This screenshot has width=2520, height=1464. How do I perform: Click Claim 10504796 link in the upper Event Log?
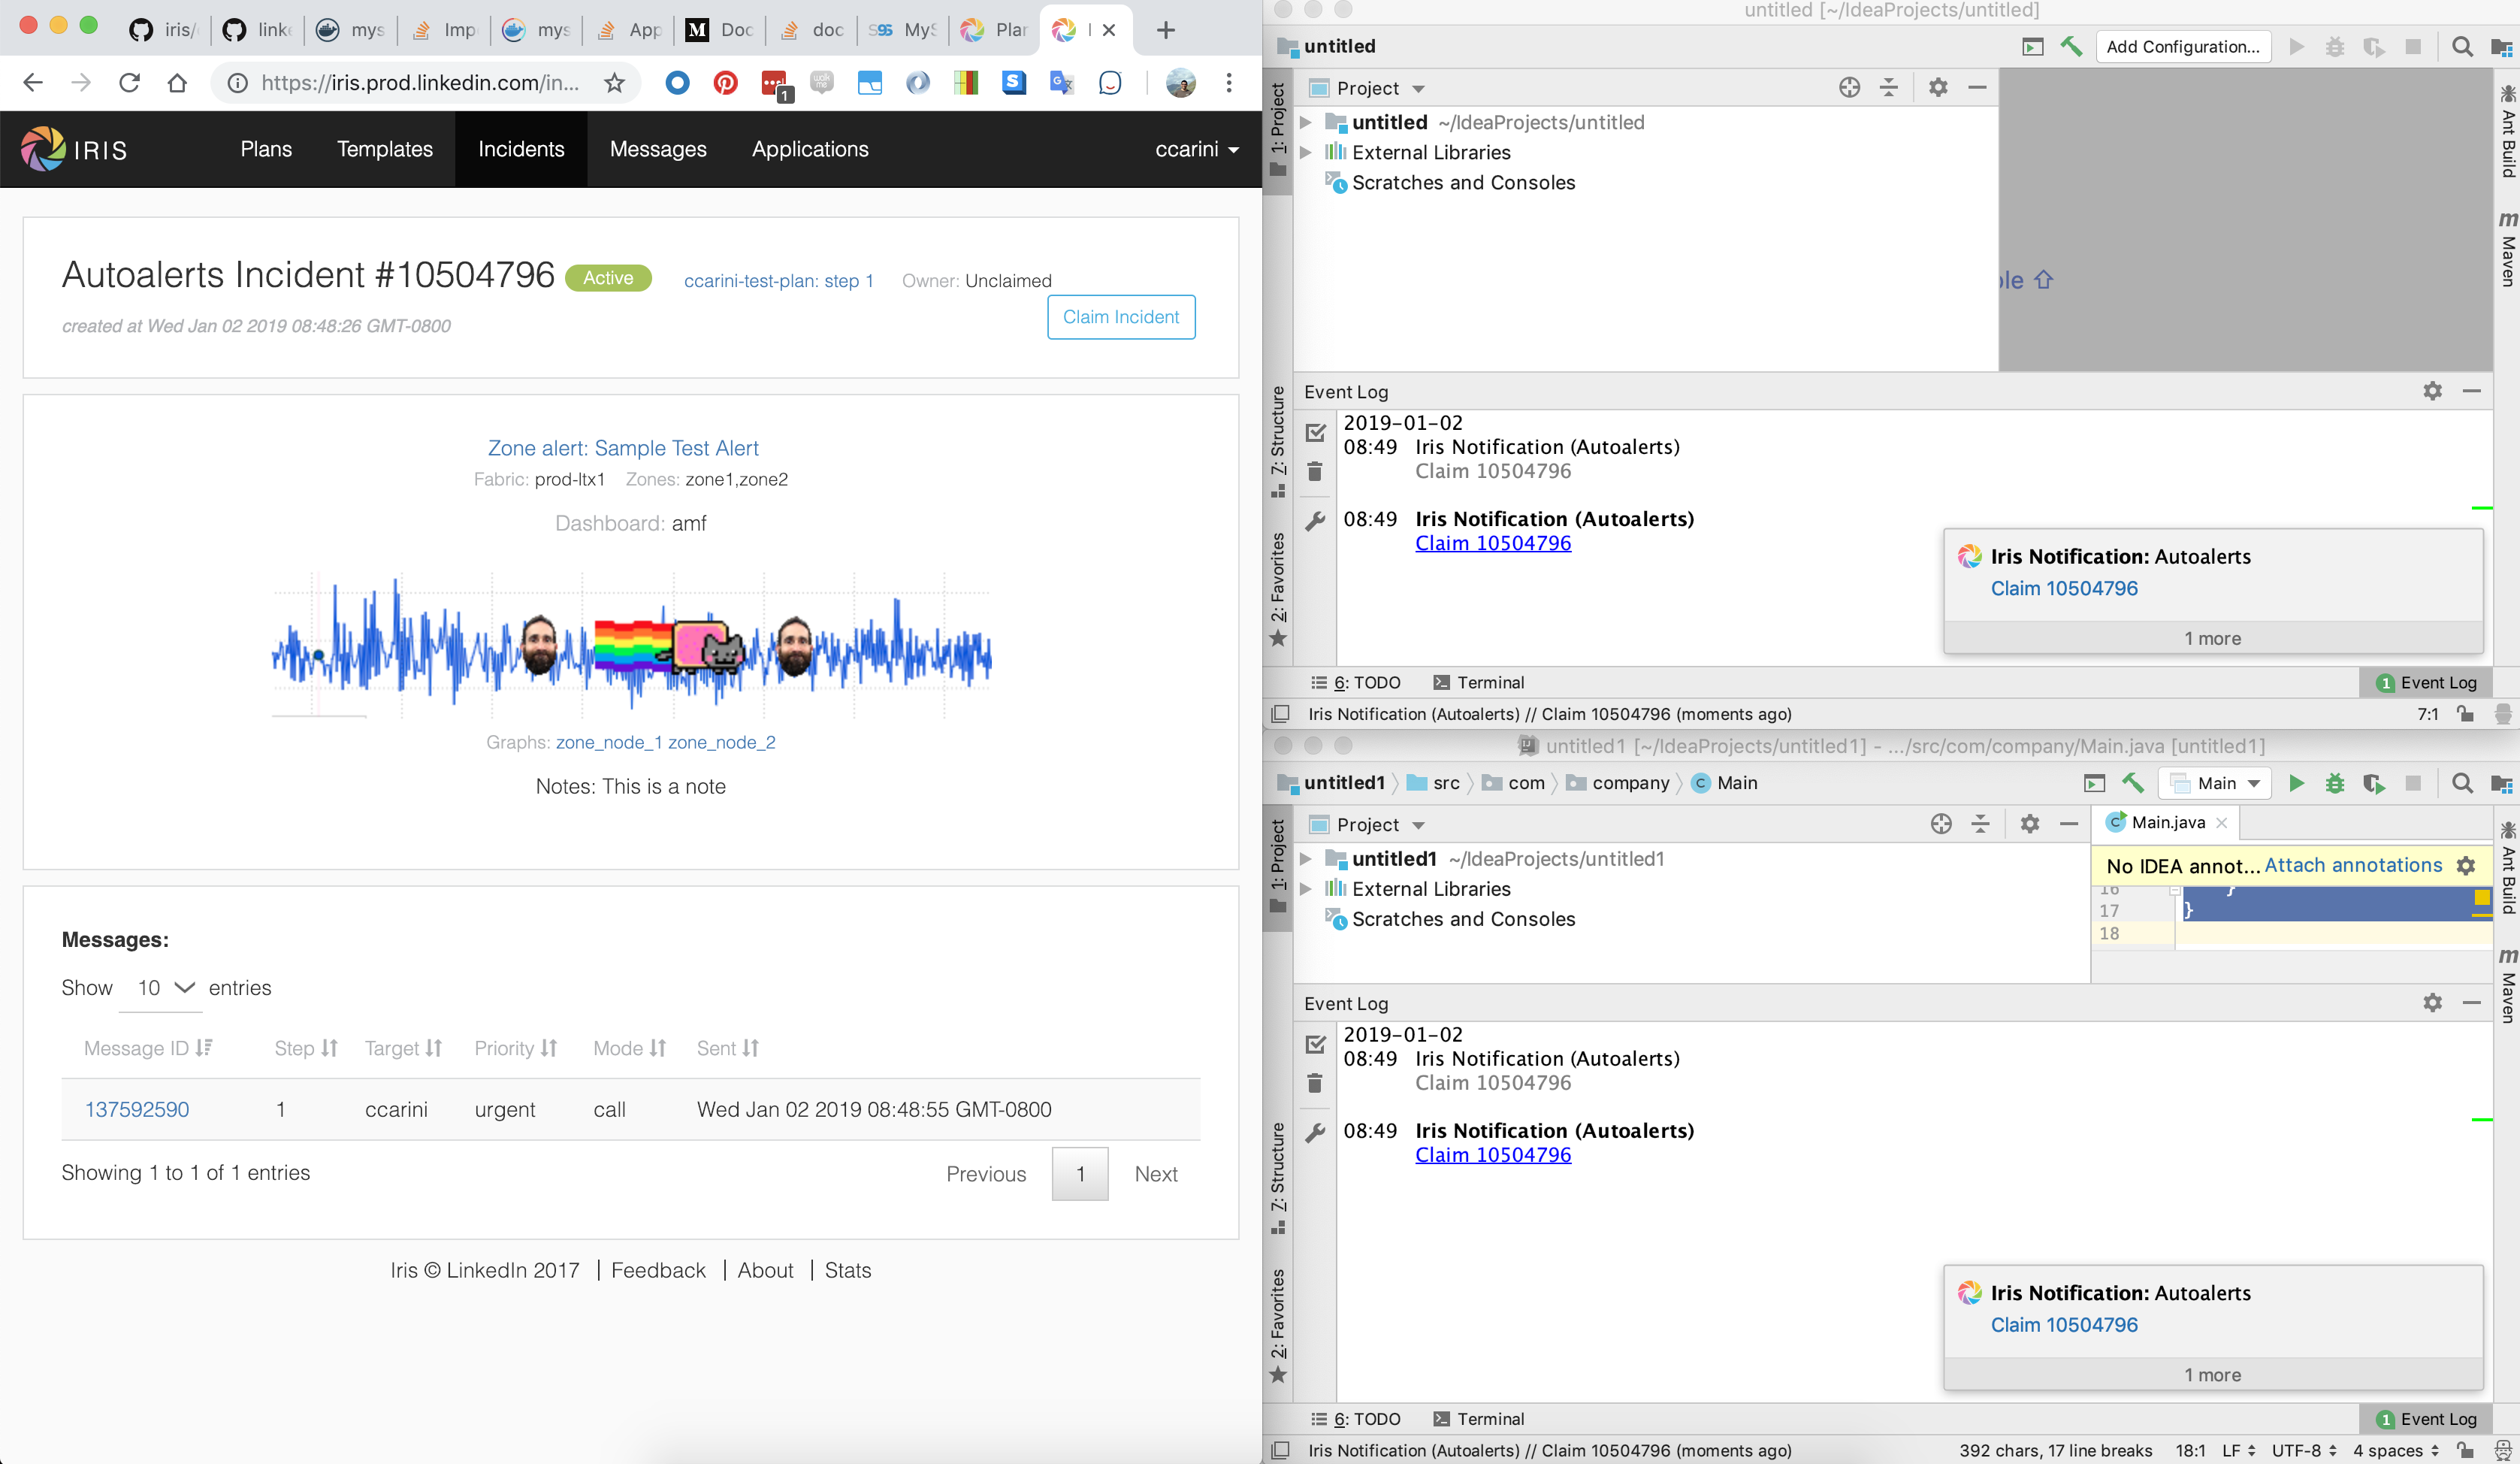click(x=1492, y=543)
